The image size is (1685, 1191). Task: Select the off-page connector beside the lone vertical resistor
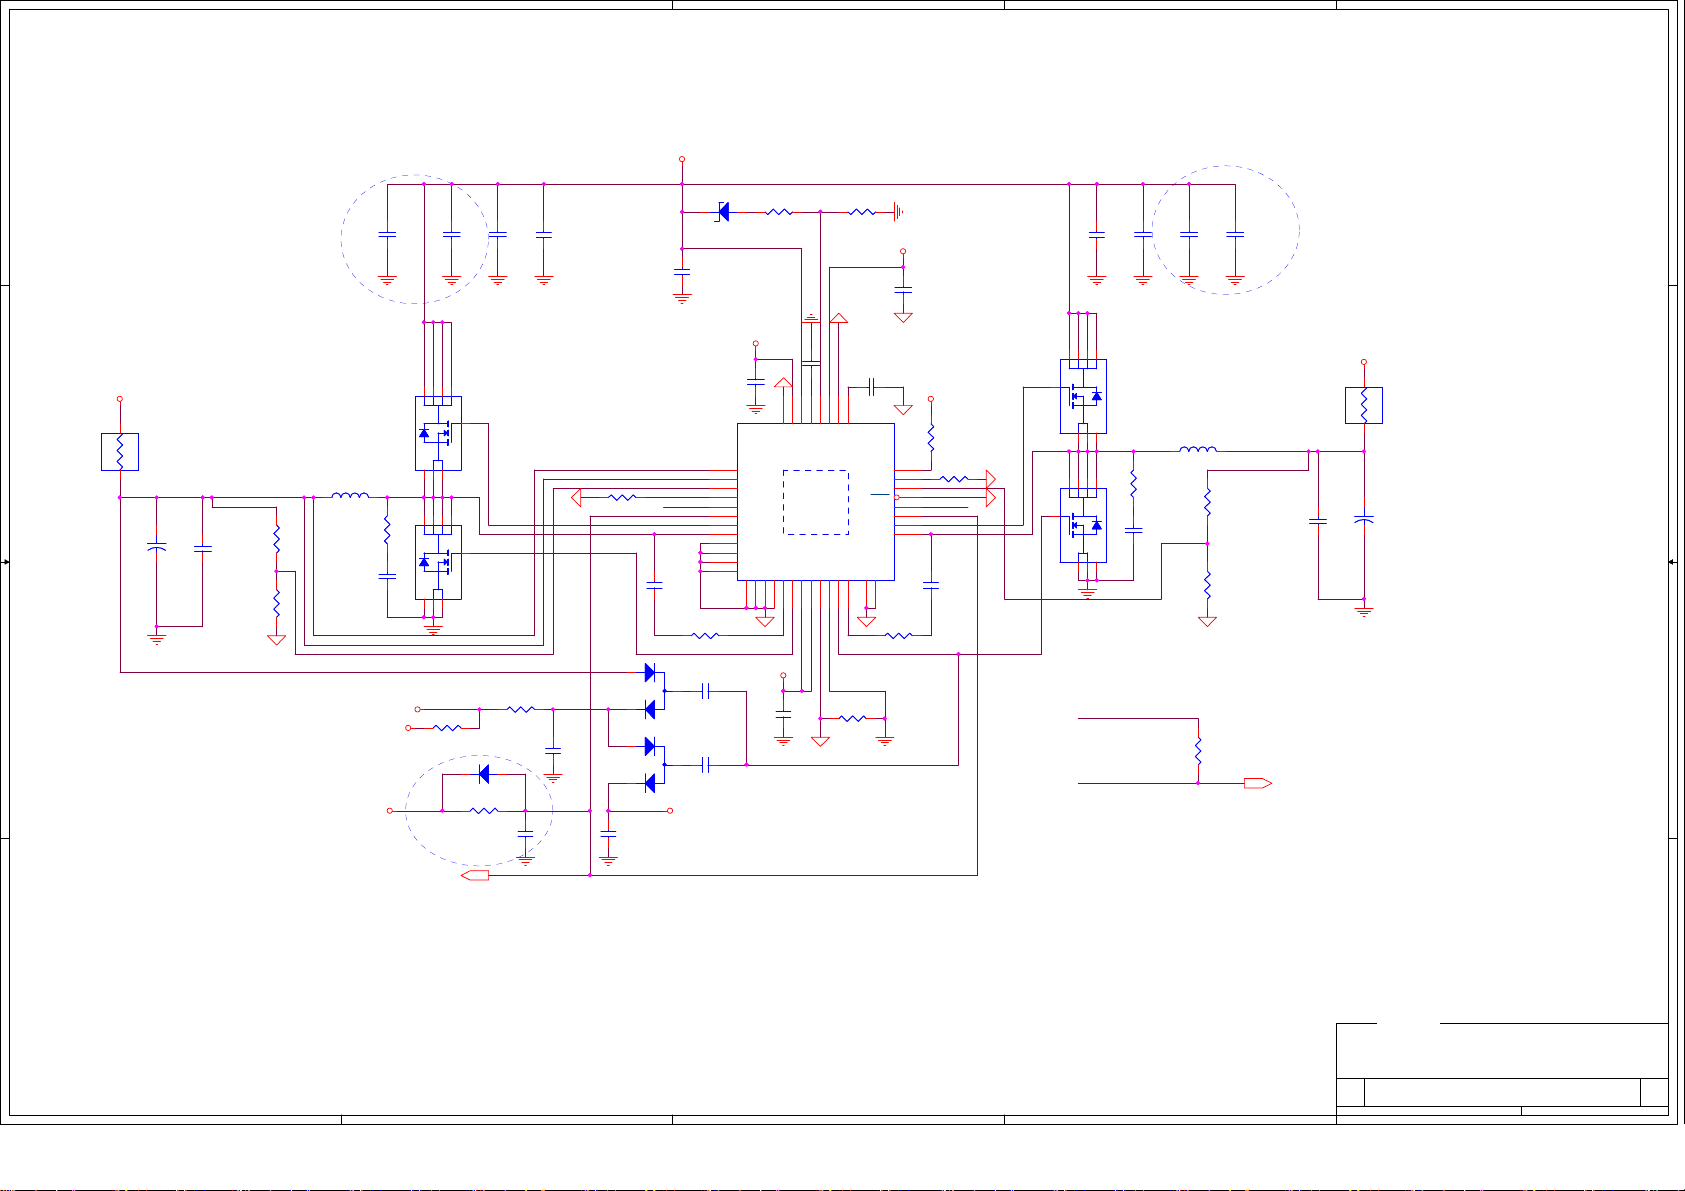1258,783
